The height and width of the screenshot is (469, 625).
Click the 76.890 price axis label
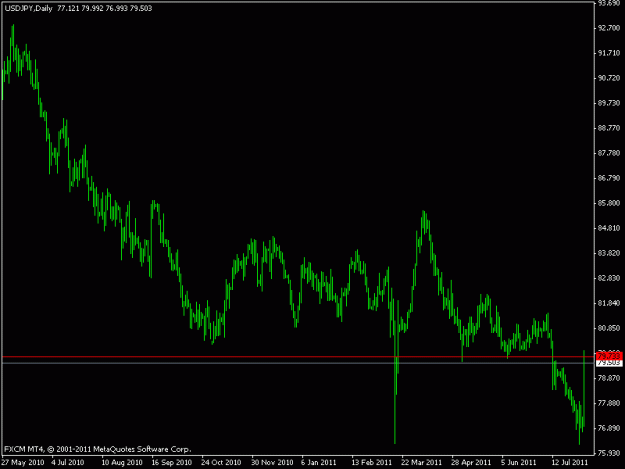coord(609,428)
